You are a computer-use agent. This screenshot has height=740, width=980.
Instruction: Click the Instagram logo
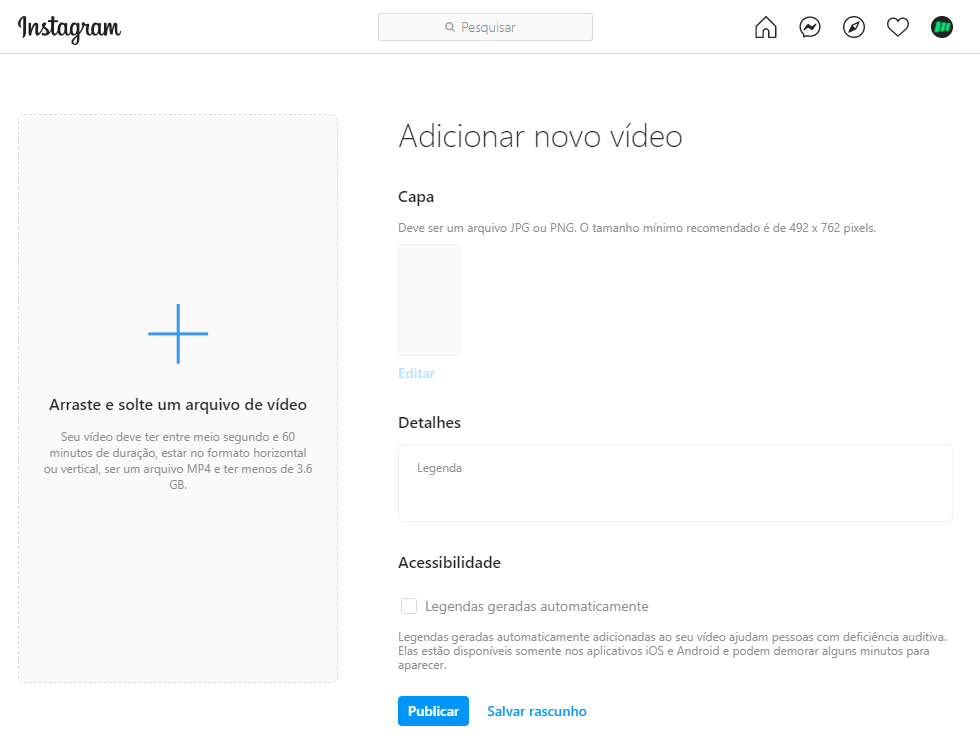click(x=69, y=28)
